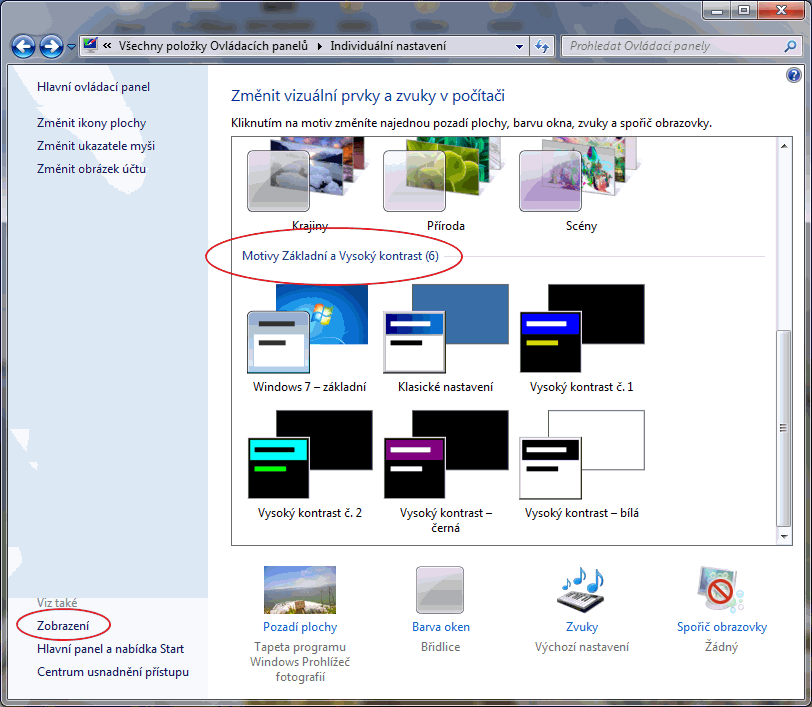This screenshot has height=707, width=812.
Task: Open 'Změnit obrázek účtu' link
Action: (x=91, y=169)
